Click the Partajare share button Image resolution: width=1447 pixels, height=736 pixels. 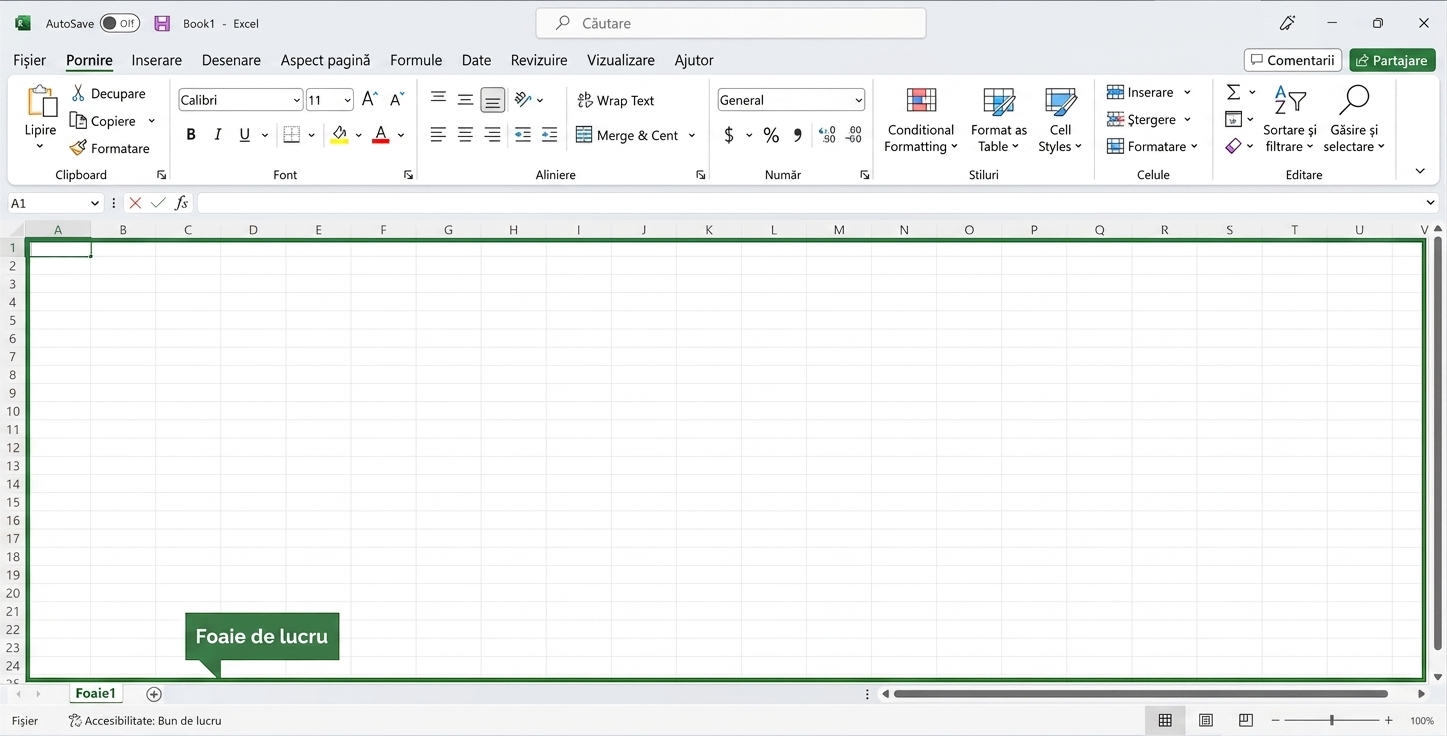tap(1392, 60)
